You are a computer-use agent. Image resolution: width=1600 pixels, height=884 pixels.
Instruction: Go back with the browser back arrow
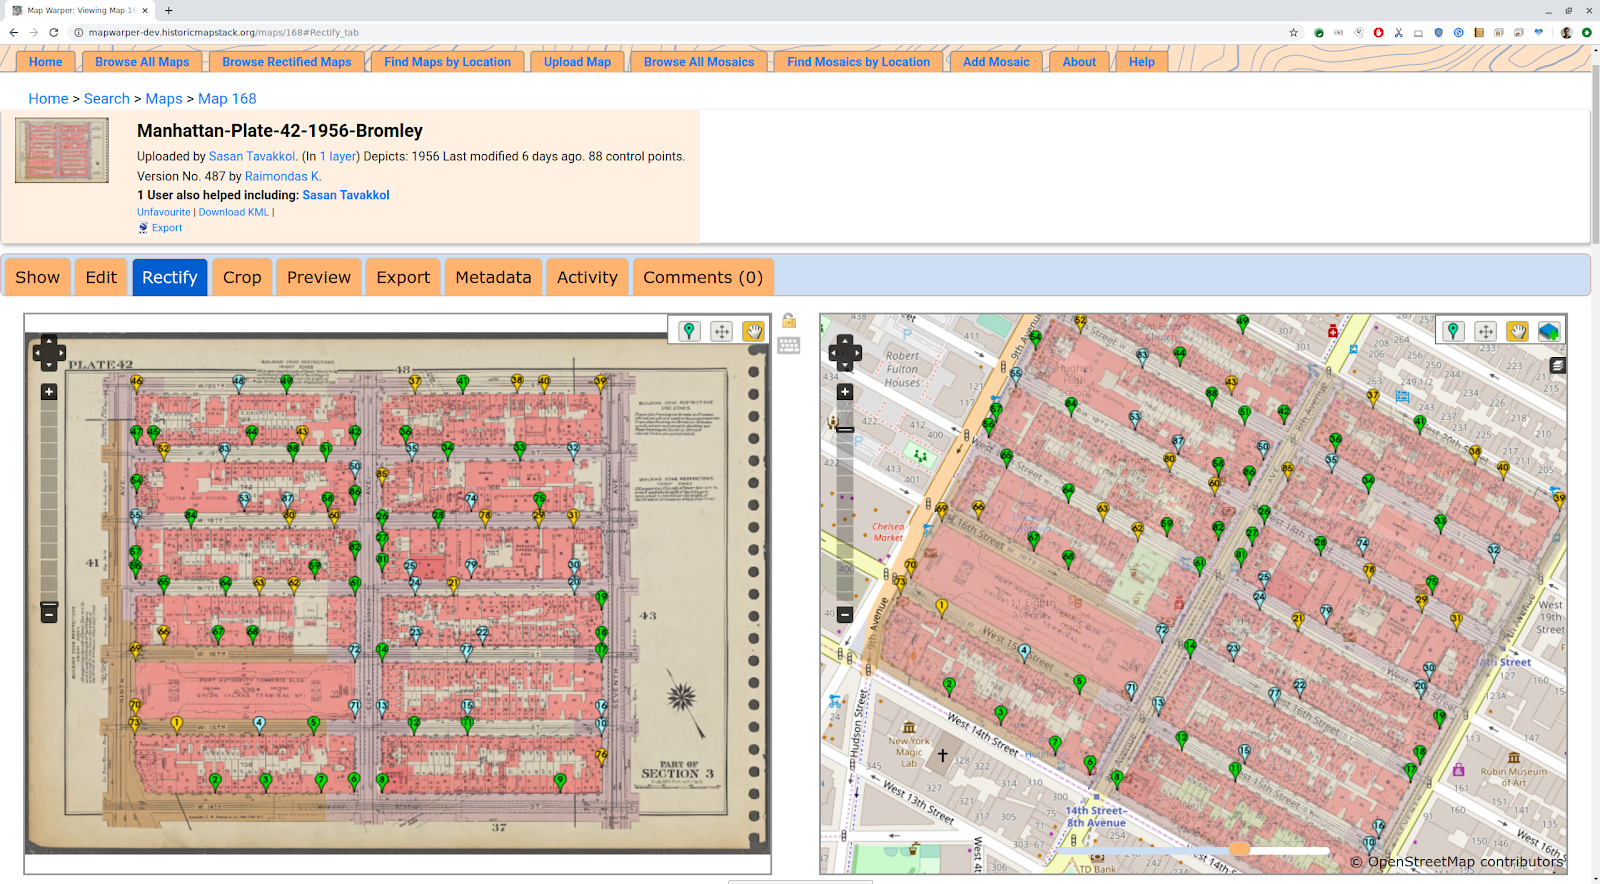14,32
